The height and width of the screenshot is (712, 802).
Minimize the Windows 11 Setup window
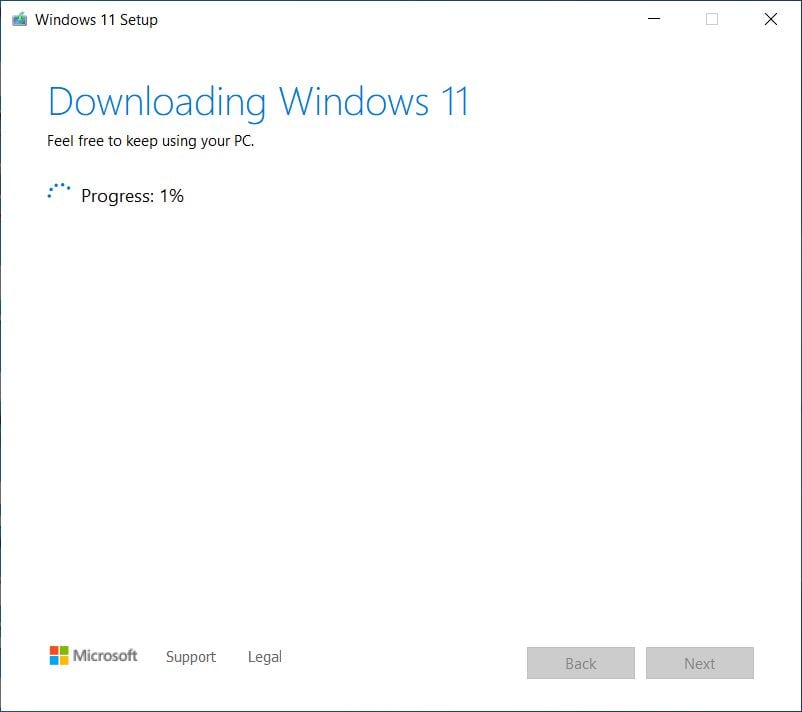pyautogui.click(x=654, y=19)
